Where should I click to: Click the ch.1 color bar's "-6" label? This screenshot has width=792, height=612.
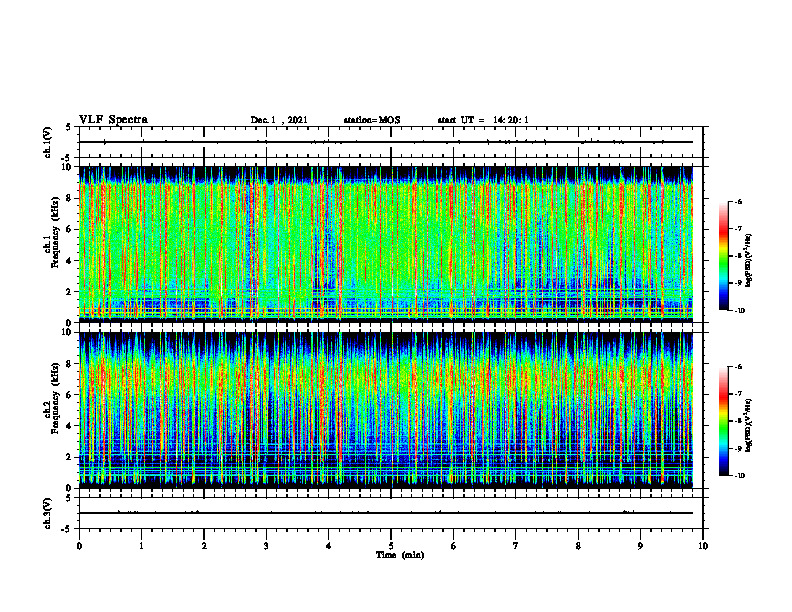click(738, 201)
